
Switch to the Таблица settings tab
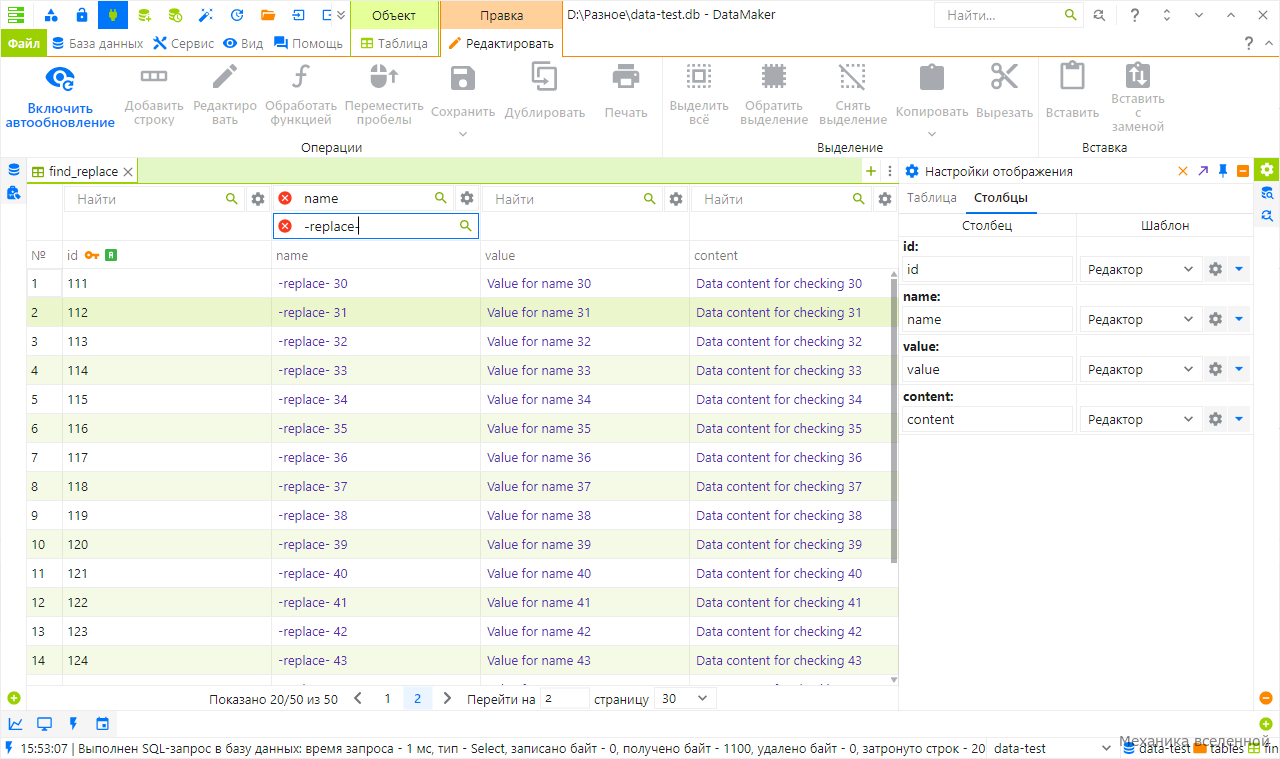(932, 197)
